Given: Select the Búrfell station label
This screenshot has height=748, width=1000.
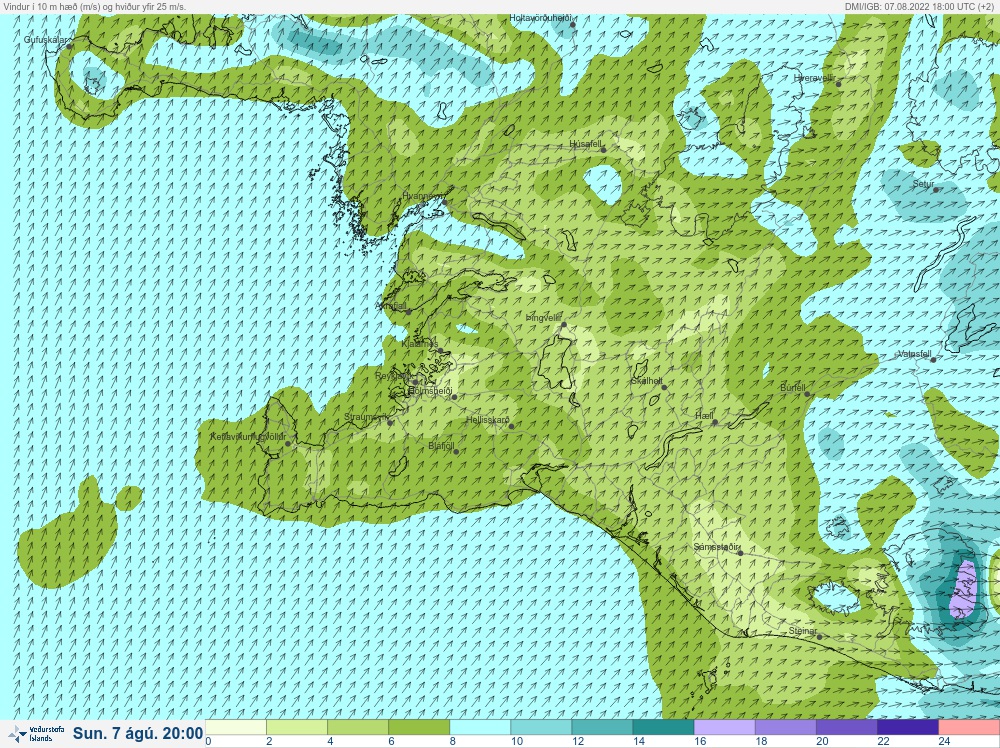Looking at the screenshot, I should point(793,388).
